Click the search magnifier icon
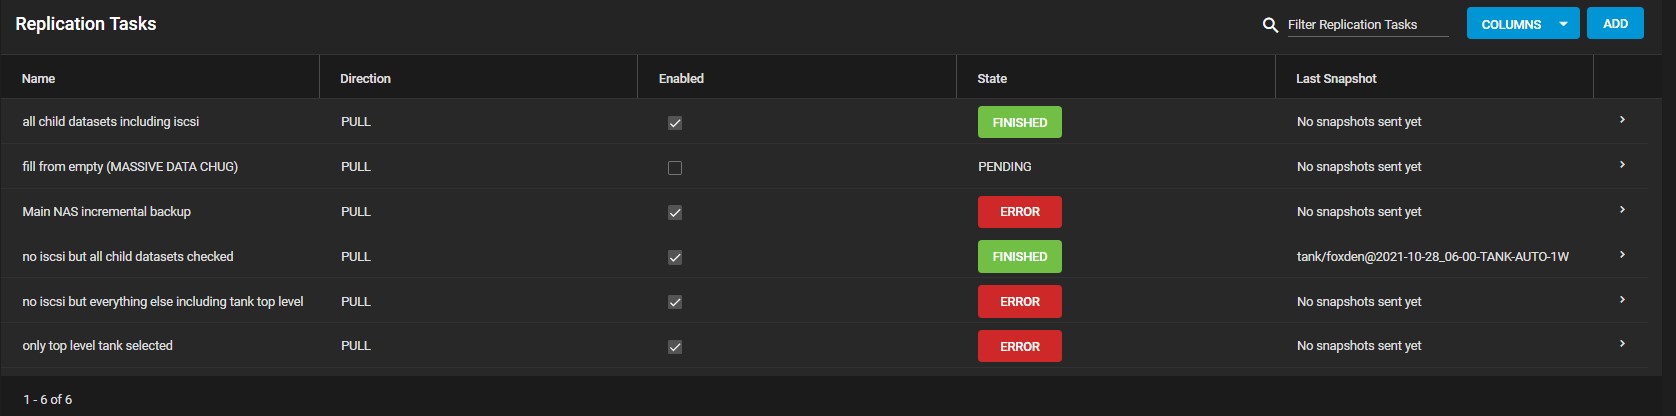Viewport: 1676px width, 416px height. [1270, 25]
